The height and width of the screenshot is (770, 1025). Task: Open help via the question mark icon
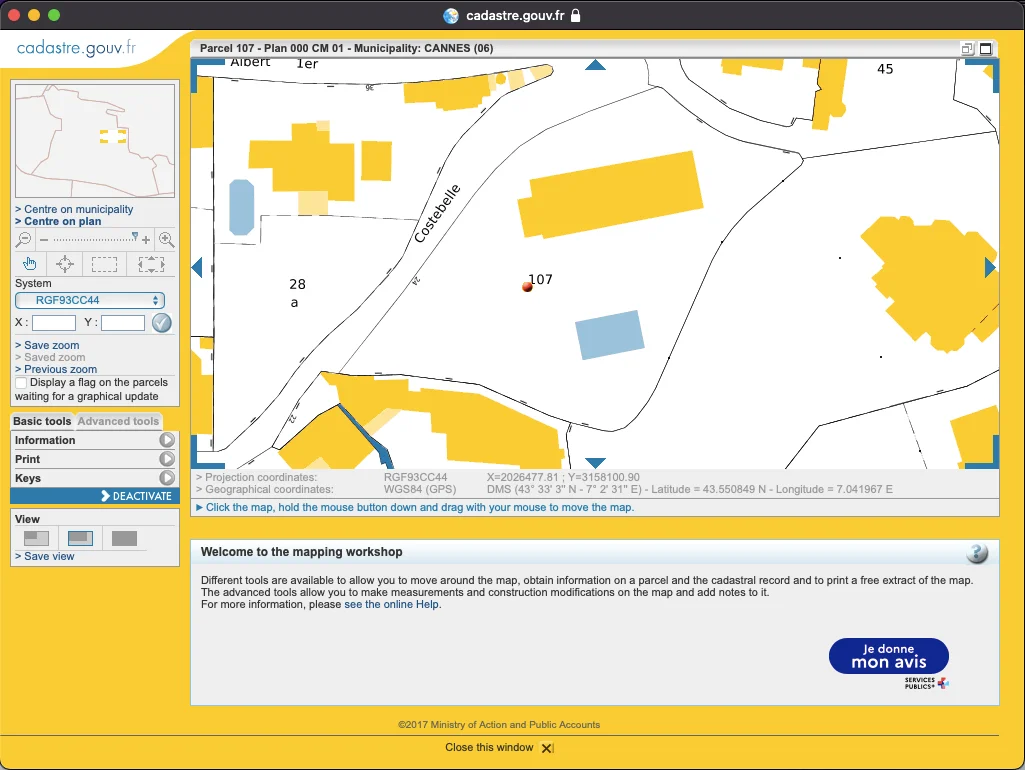pos(977,554)
